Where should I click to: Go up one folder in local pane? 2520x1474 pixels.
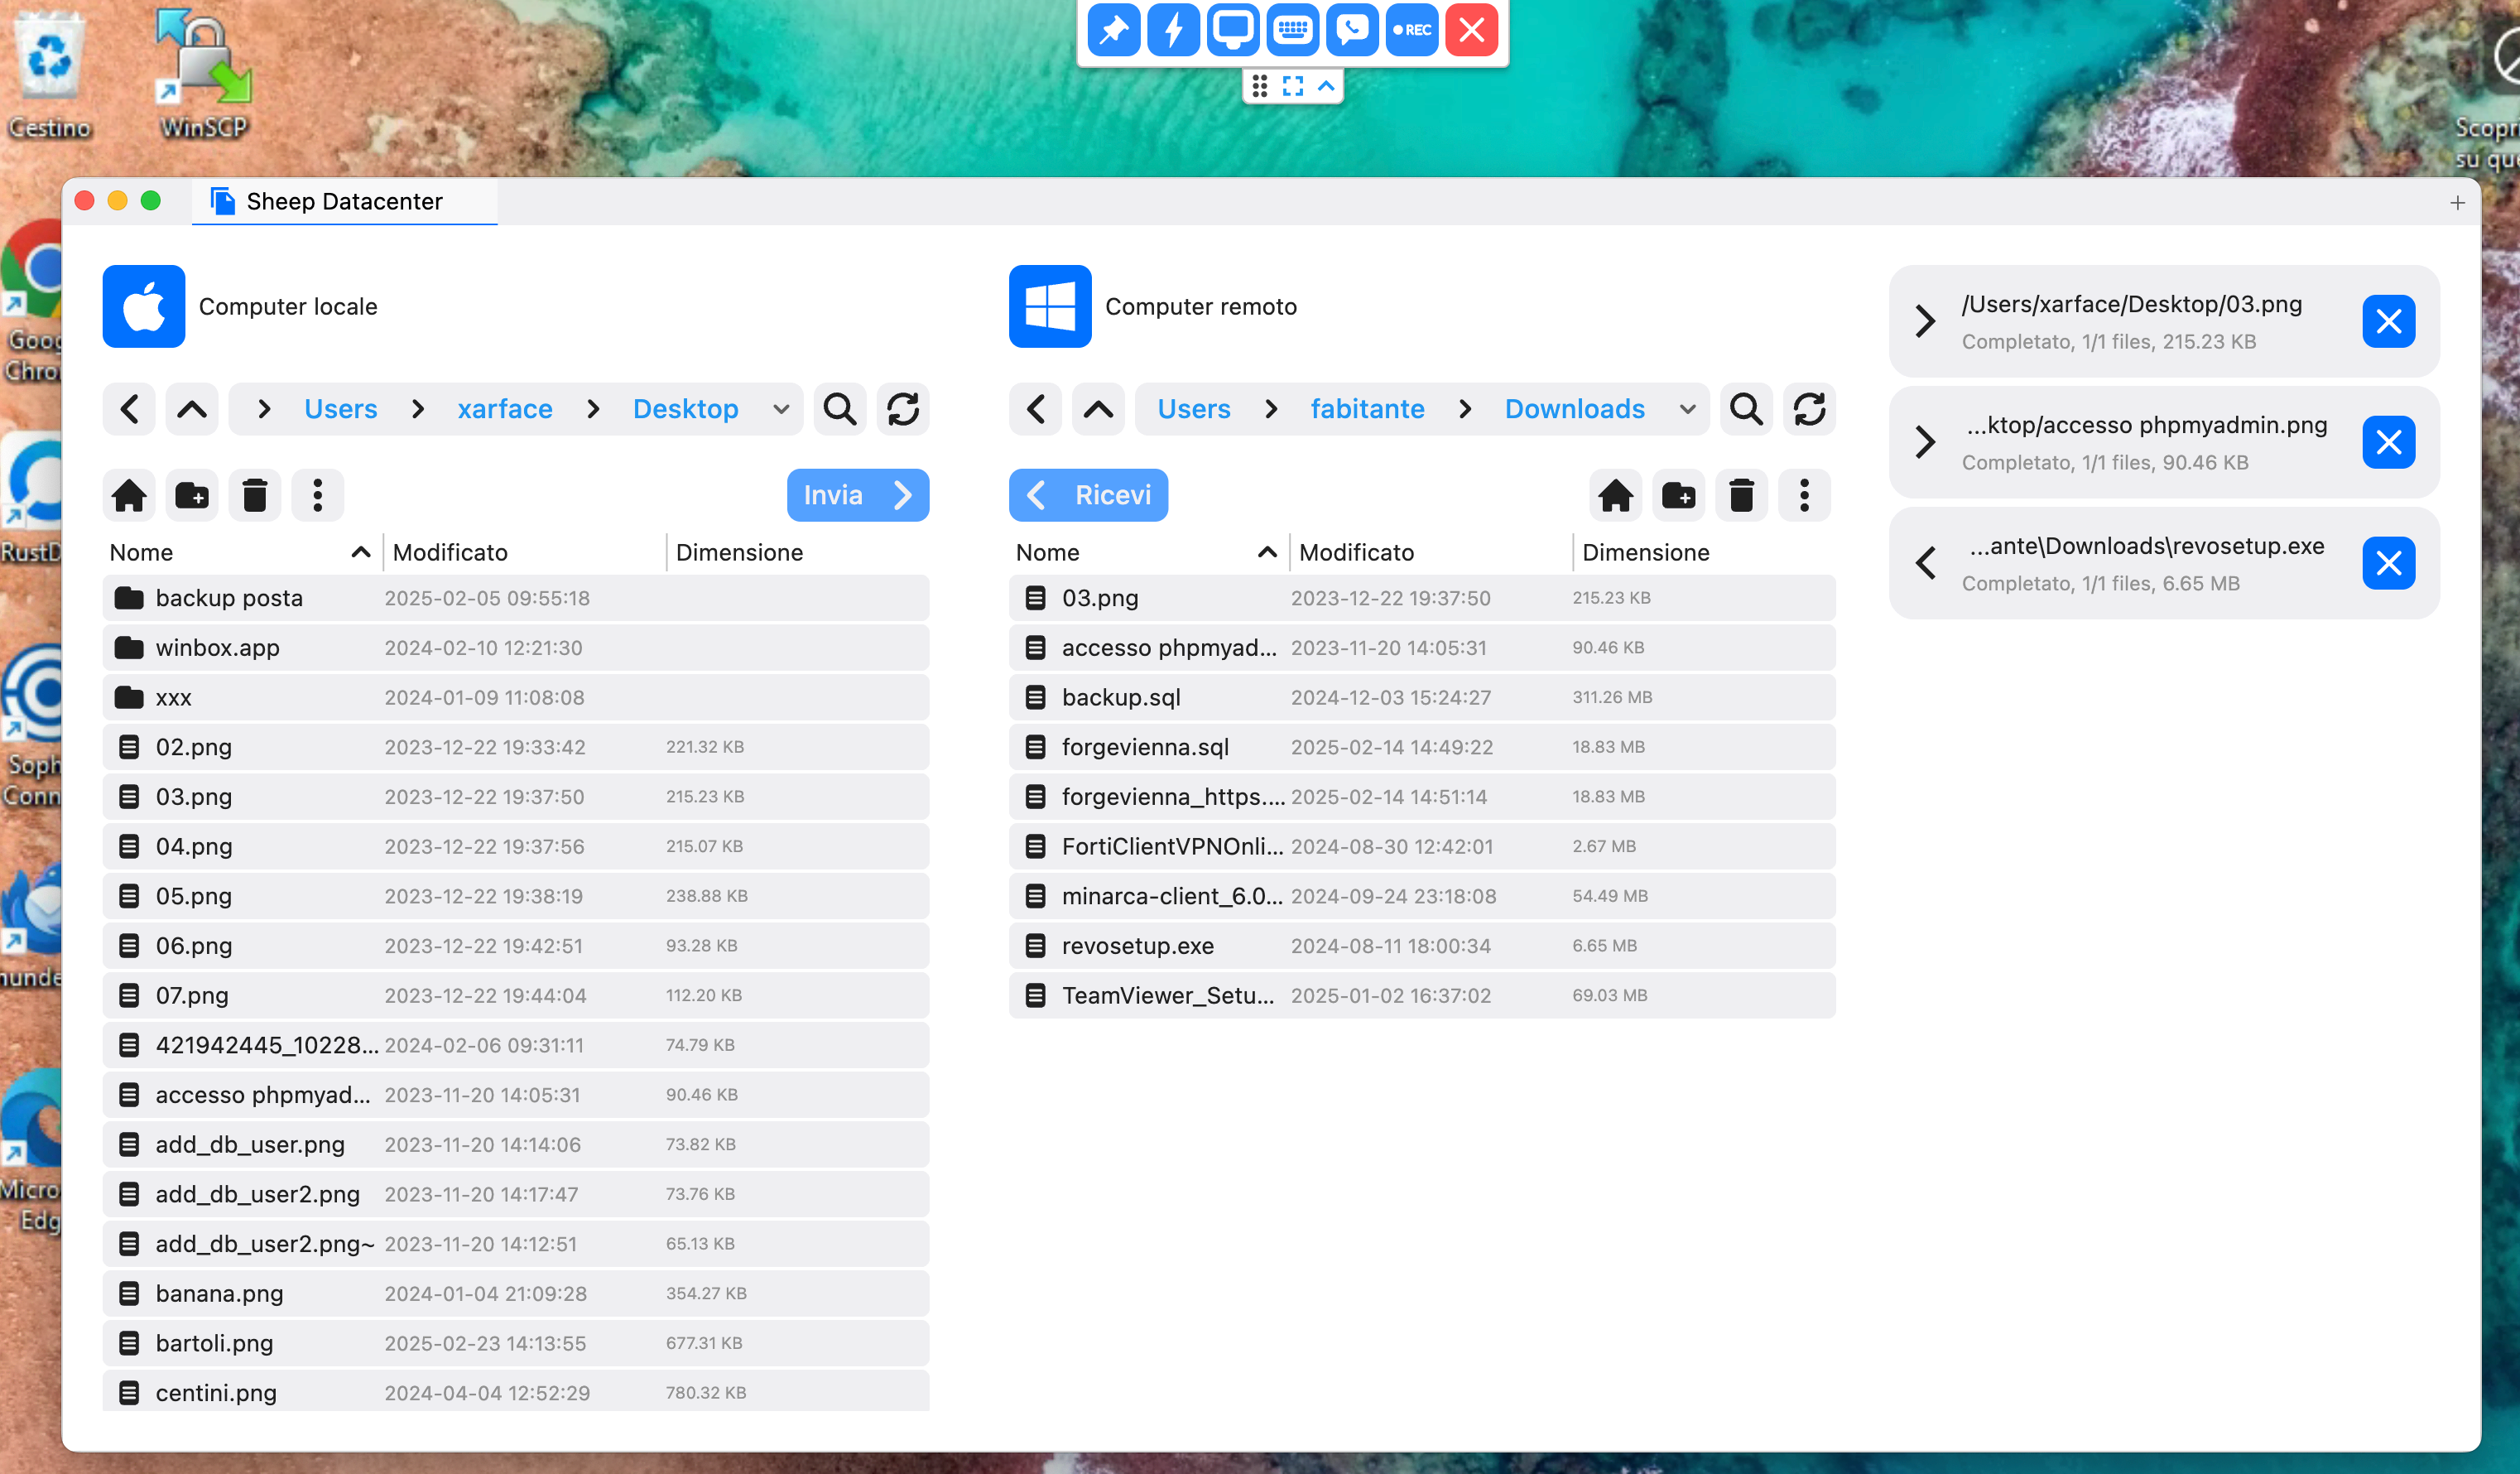192,409
